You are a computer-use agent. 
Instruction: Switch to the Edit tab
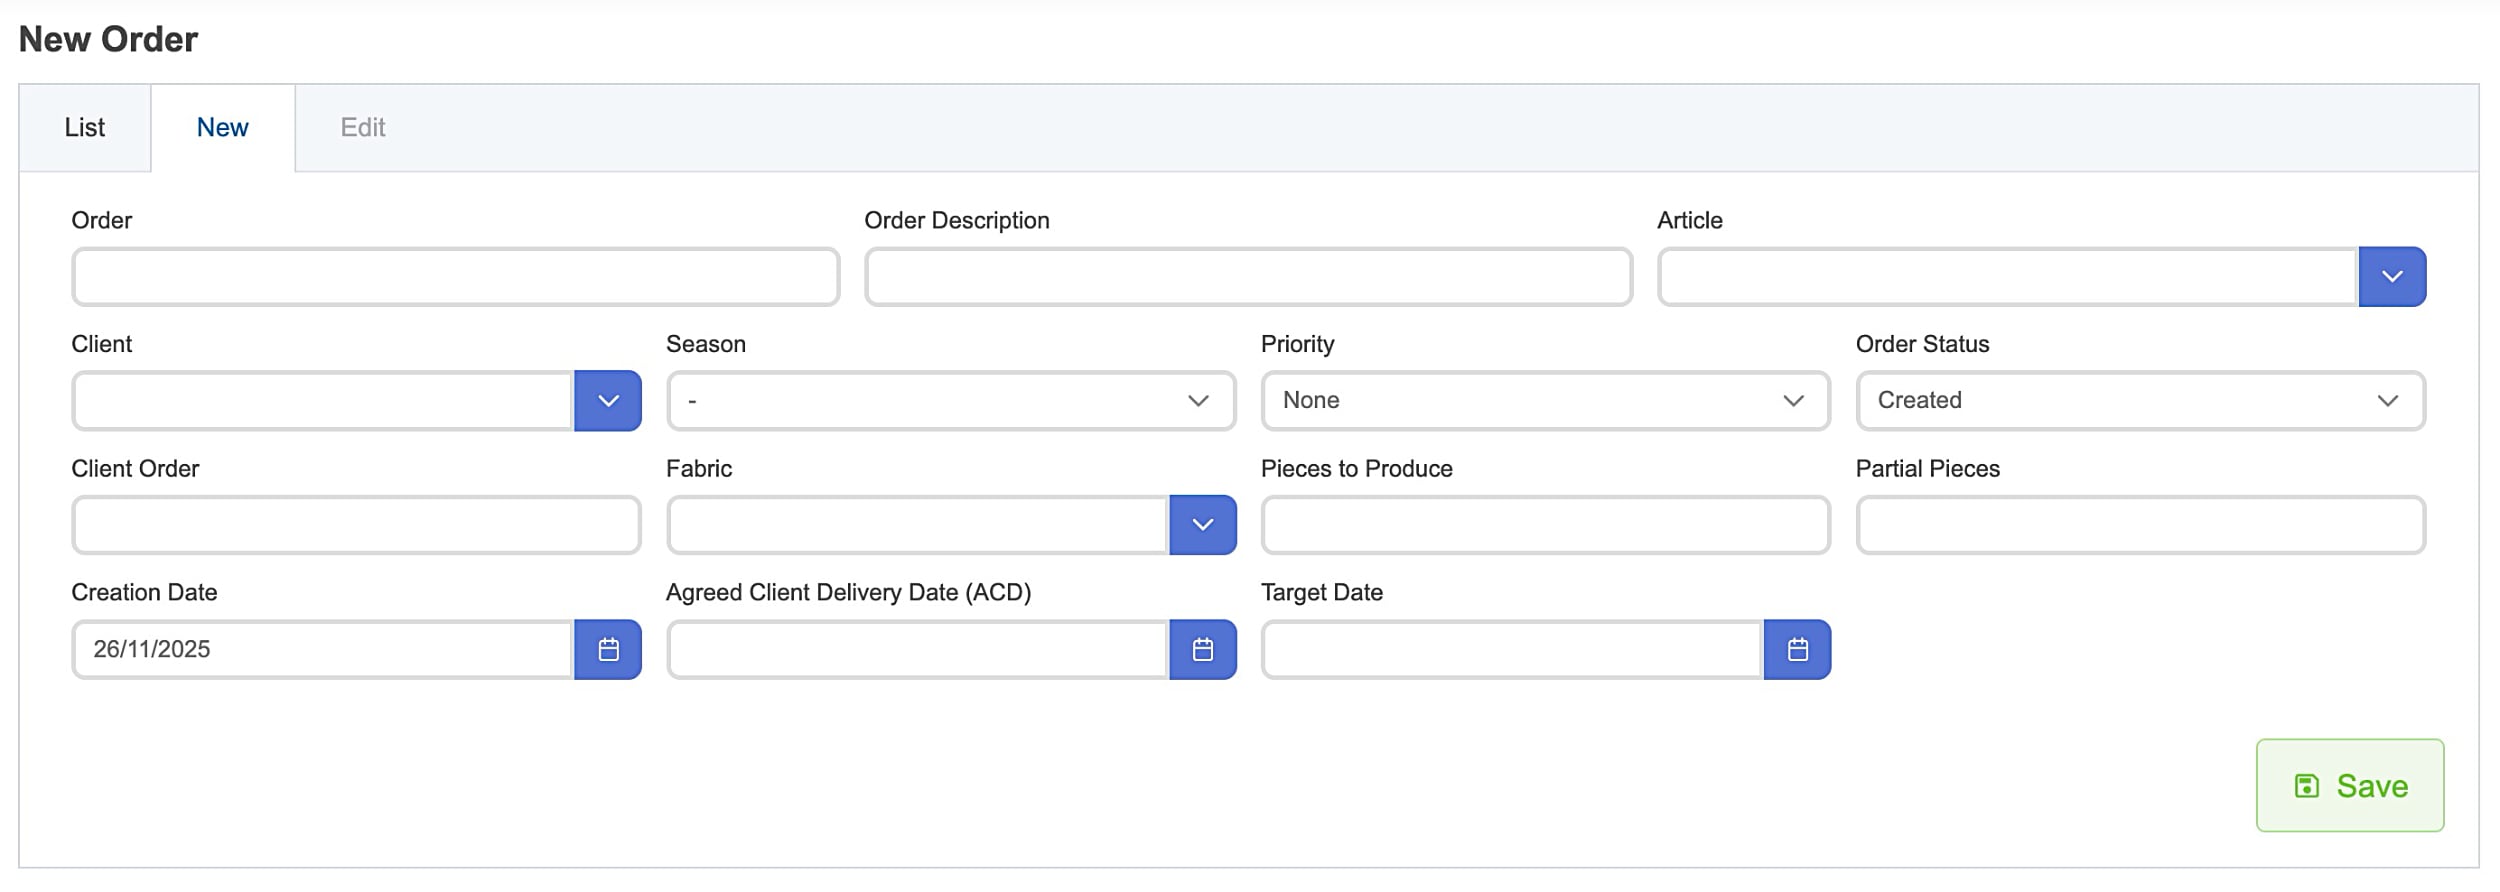tap(362, 128)
